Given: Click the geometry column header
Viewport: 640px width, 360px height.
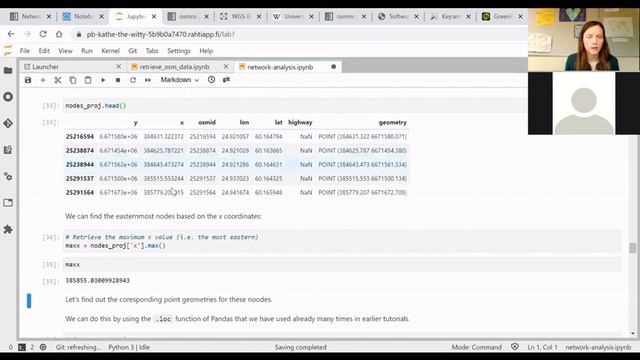Looking at the screenshot, I should pyautogui.click(x=392, y=122).
